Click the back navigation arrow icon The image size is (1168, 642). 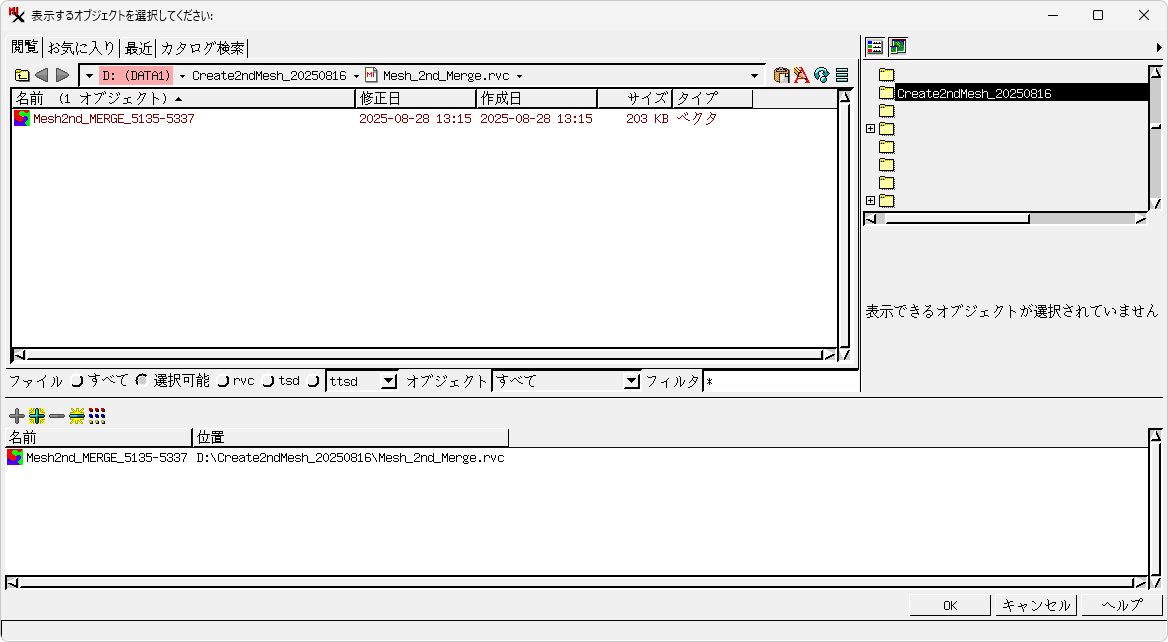(x=42, y=75)
